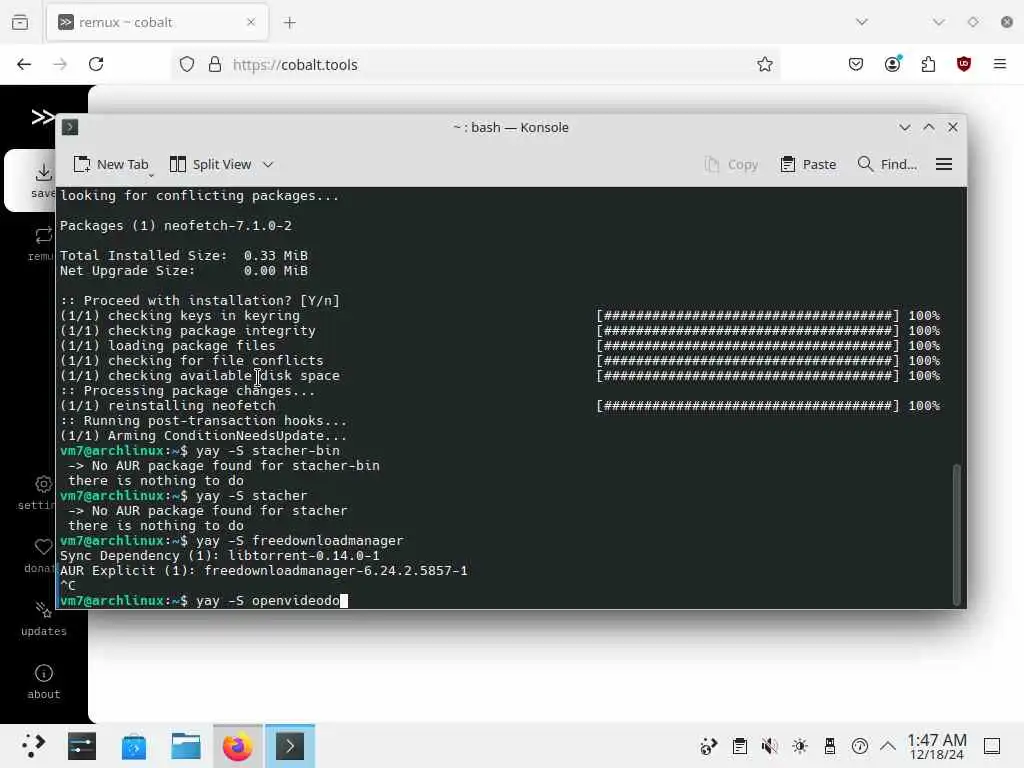Viewport: 1024px width, 768px height.
Task: Open a new Firefox tab
Action: pos(289,23)
